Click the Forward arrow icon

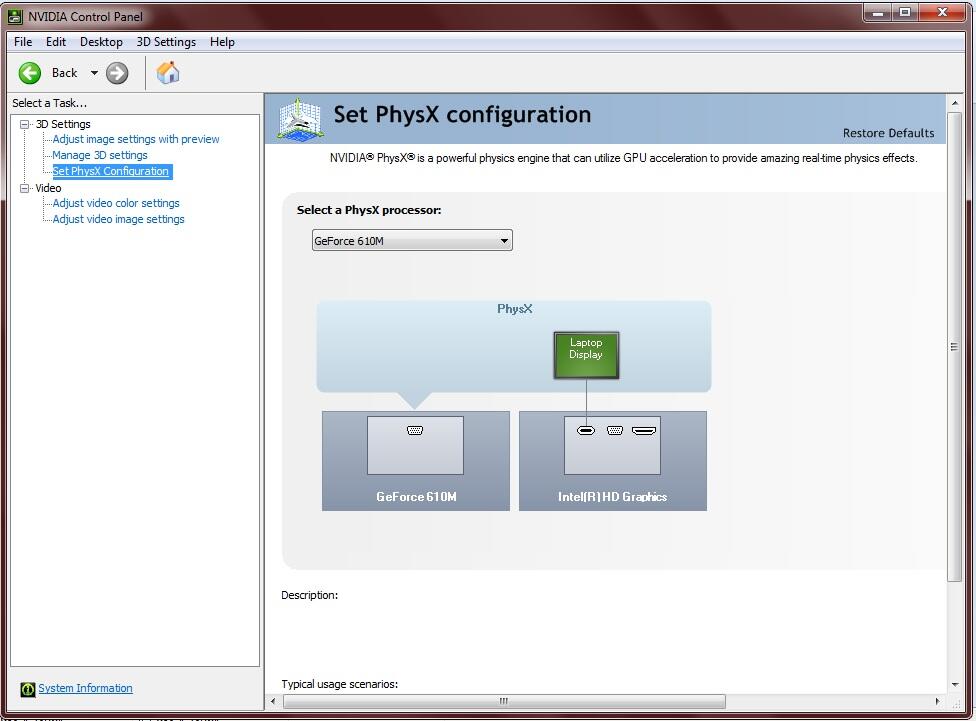(117, 73)
